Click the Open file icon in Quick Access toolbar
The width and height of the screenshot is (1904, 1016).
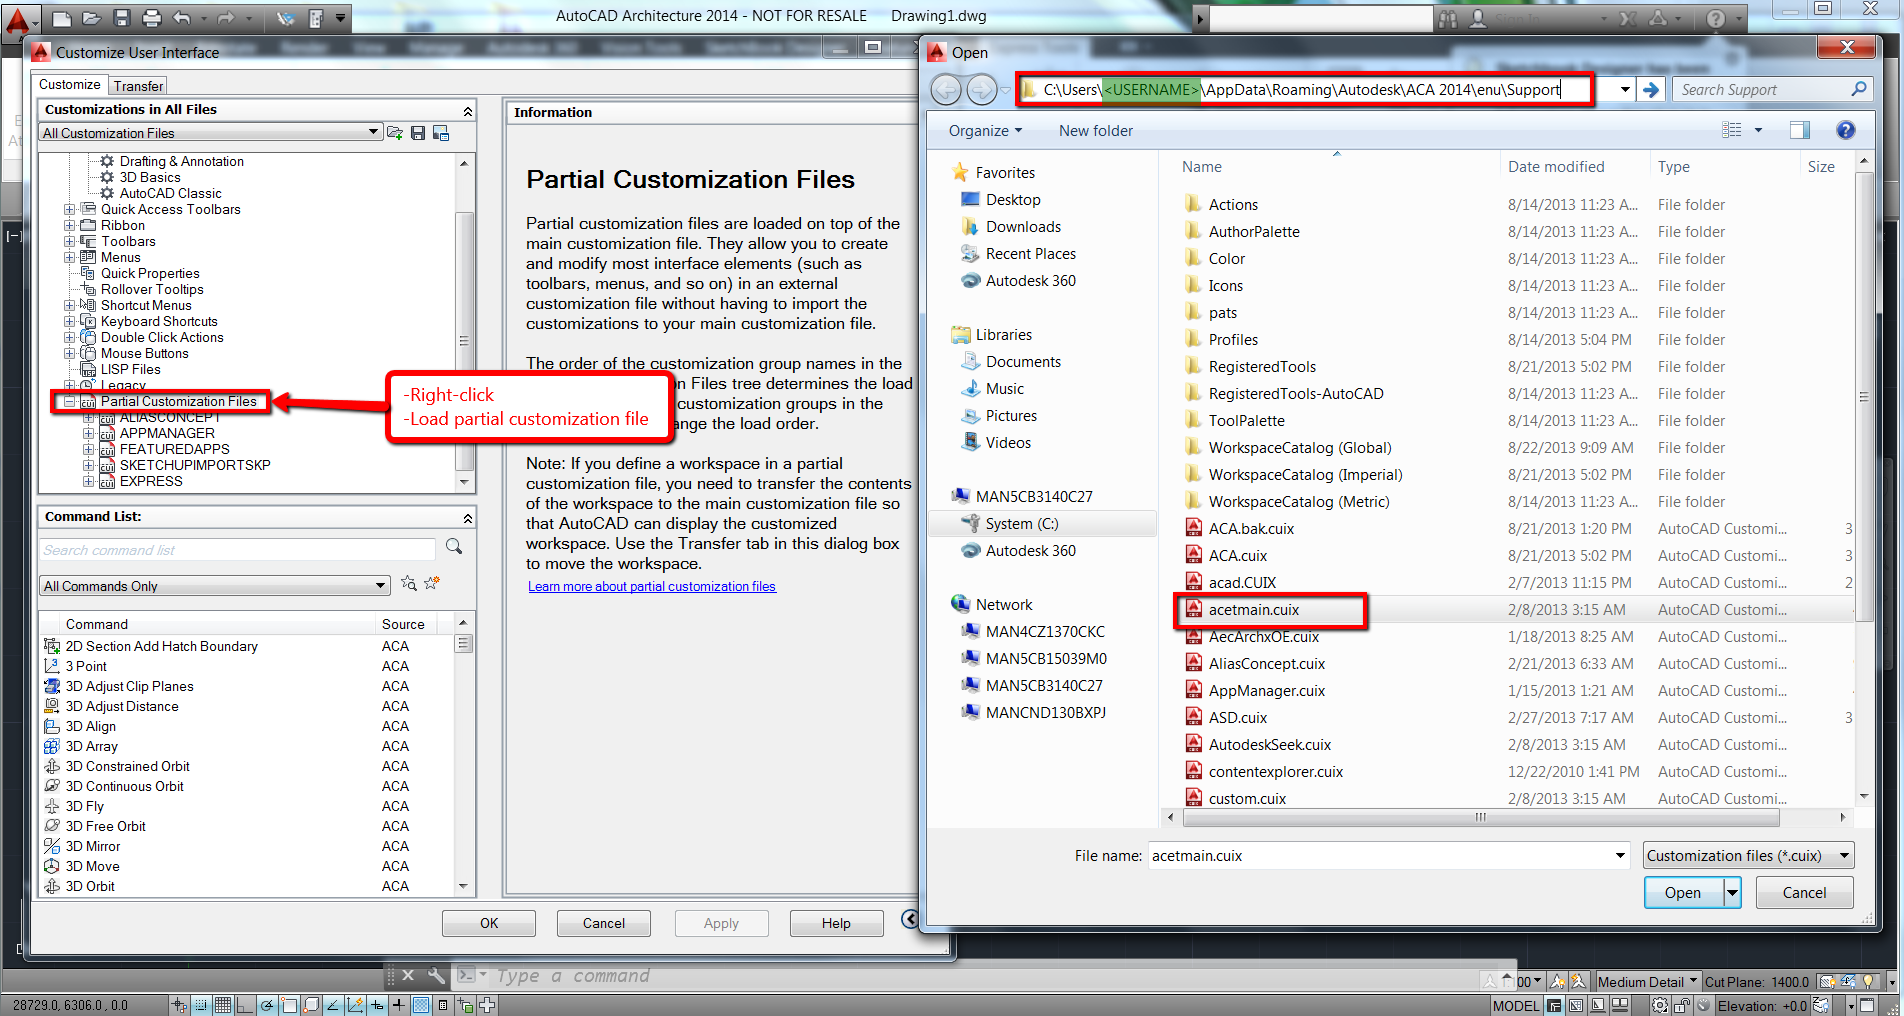click(91, 18)
